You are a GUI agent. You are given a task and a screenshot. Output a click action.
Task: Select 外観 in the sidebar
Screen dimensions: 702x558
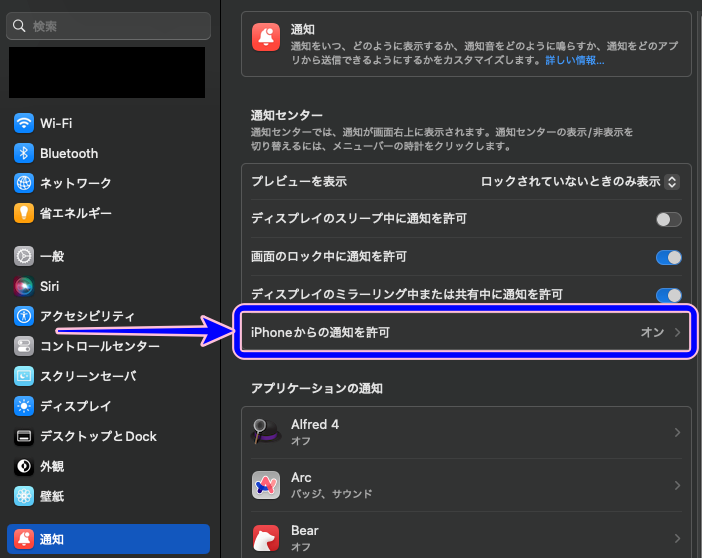[108, 466]
